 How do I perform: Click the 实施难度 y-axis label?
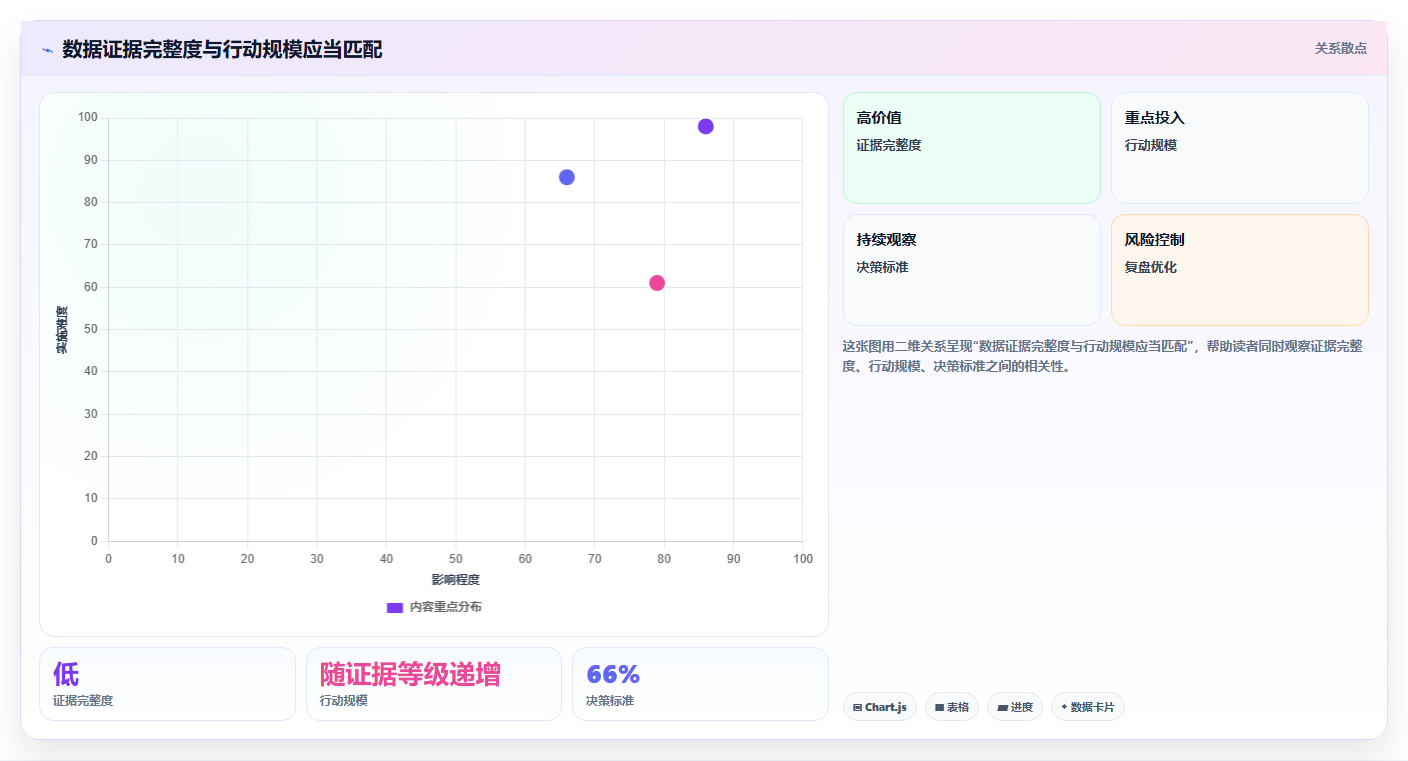pyautogui.click(x=62, y=330)
